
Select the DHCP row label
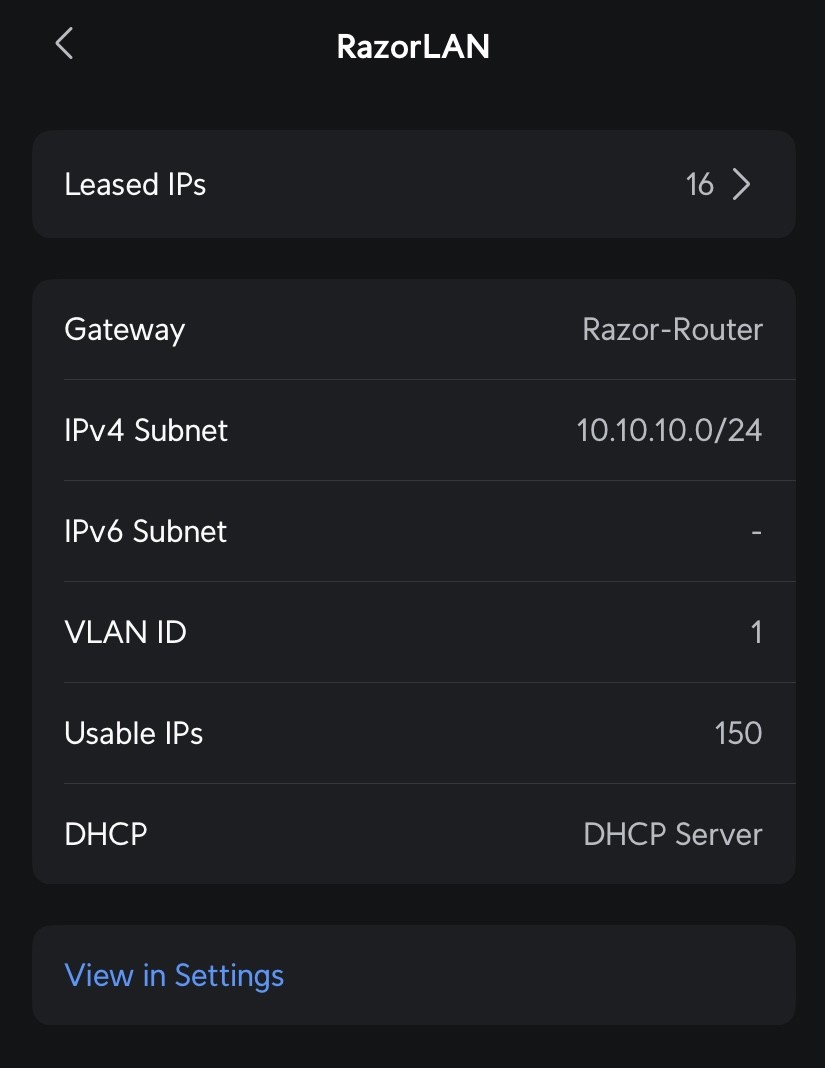105,835
